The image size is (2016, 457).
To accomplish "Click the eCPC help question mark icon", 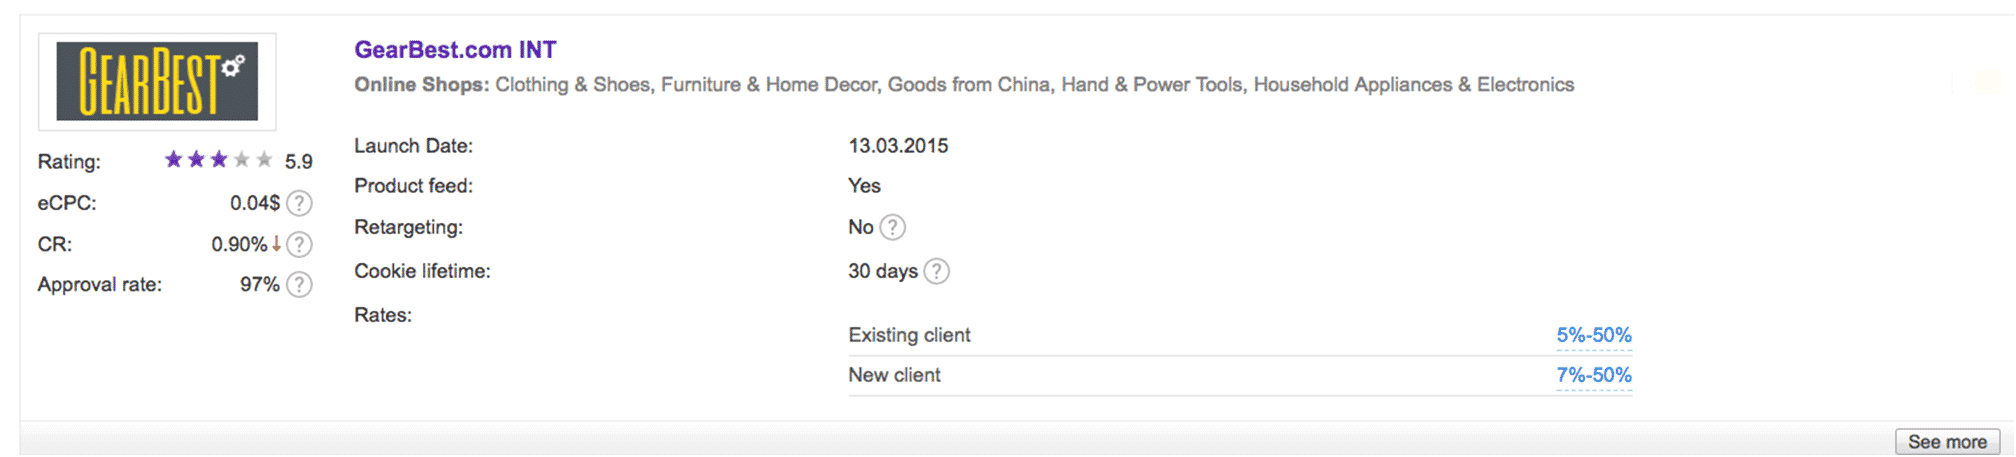I will tap(299, 203).
